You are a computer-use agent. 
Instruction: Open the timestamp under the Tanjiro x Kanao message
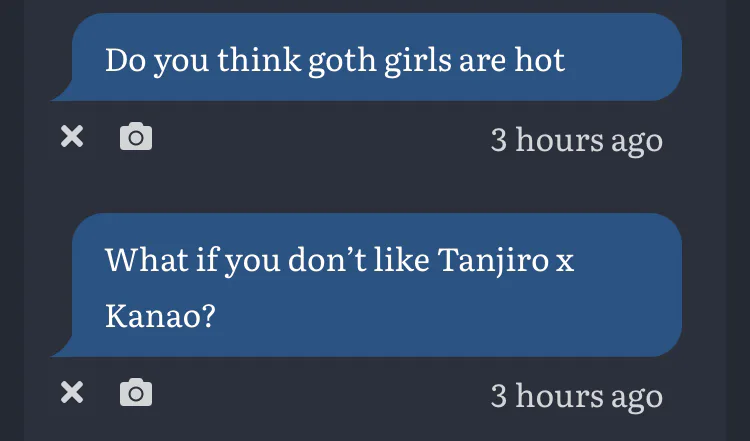576,395
